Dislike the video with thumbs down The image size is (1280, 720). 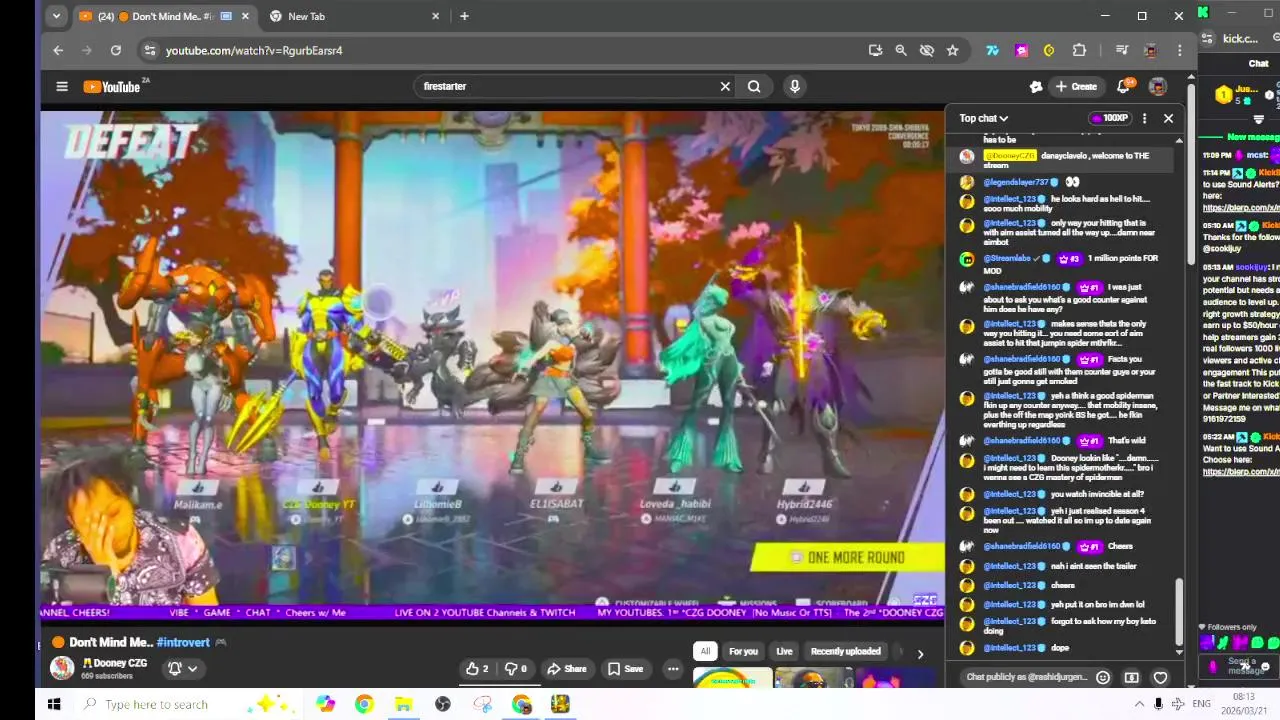(x=515, y=669)
